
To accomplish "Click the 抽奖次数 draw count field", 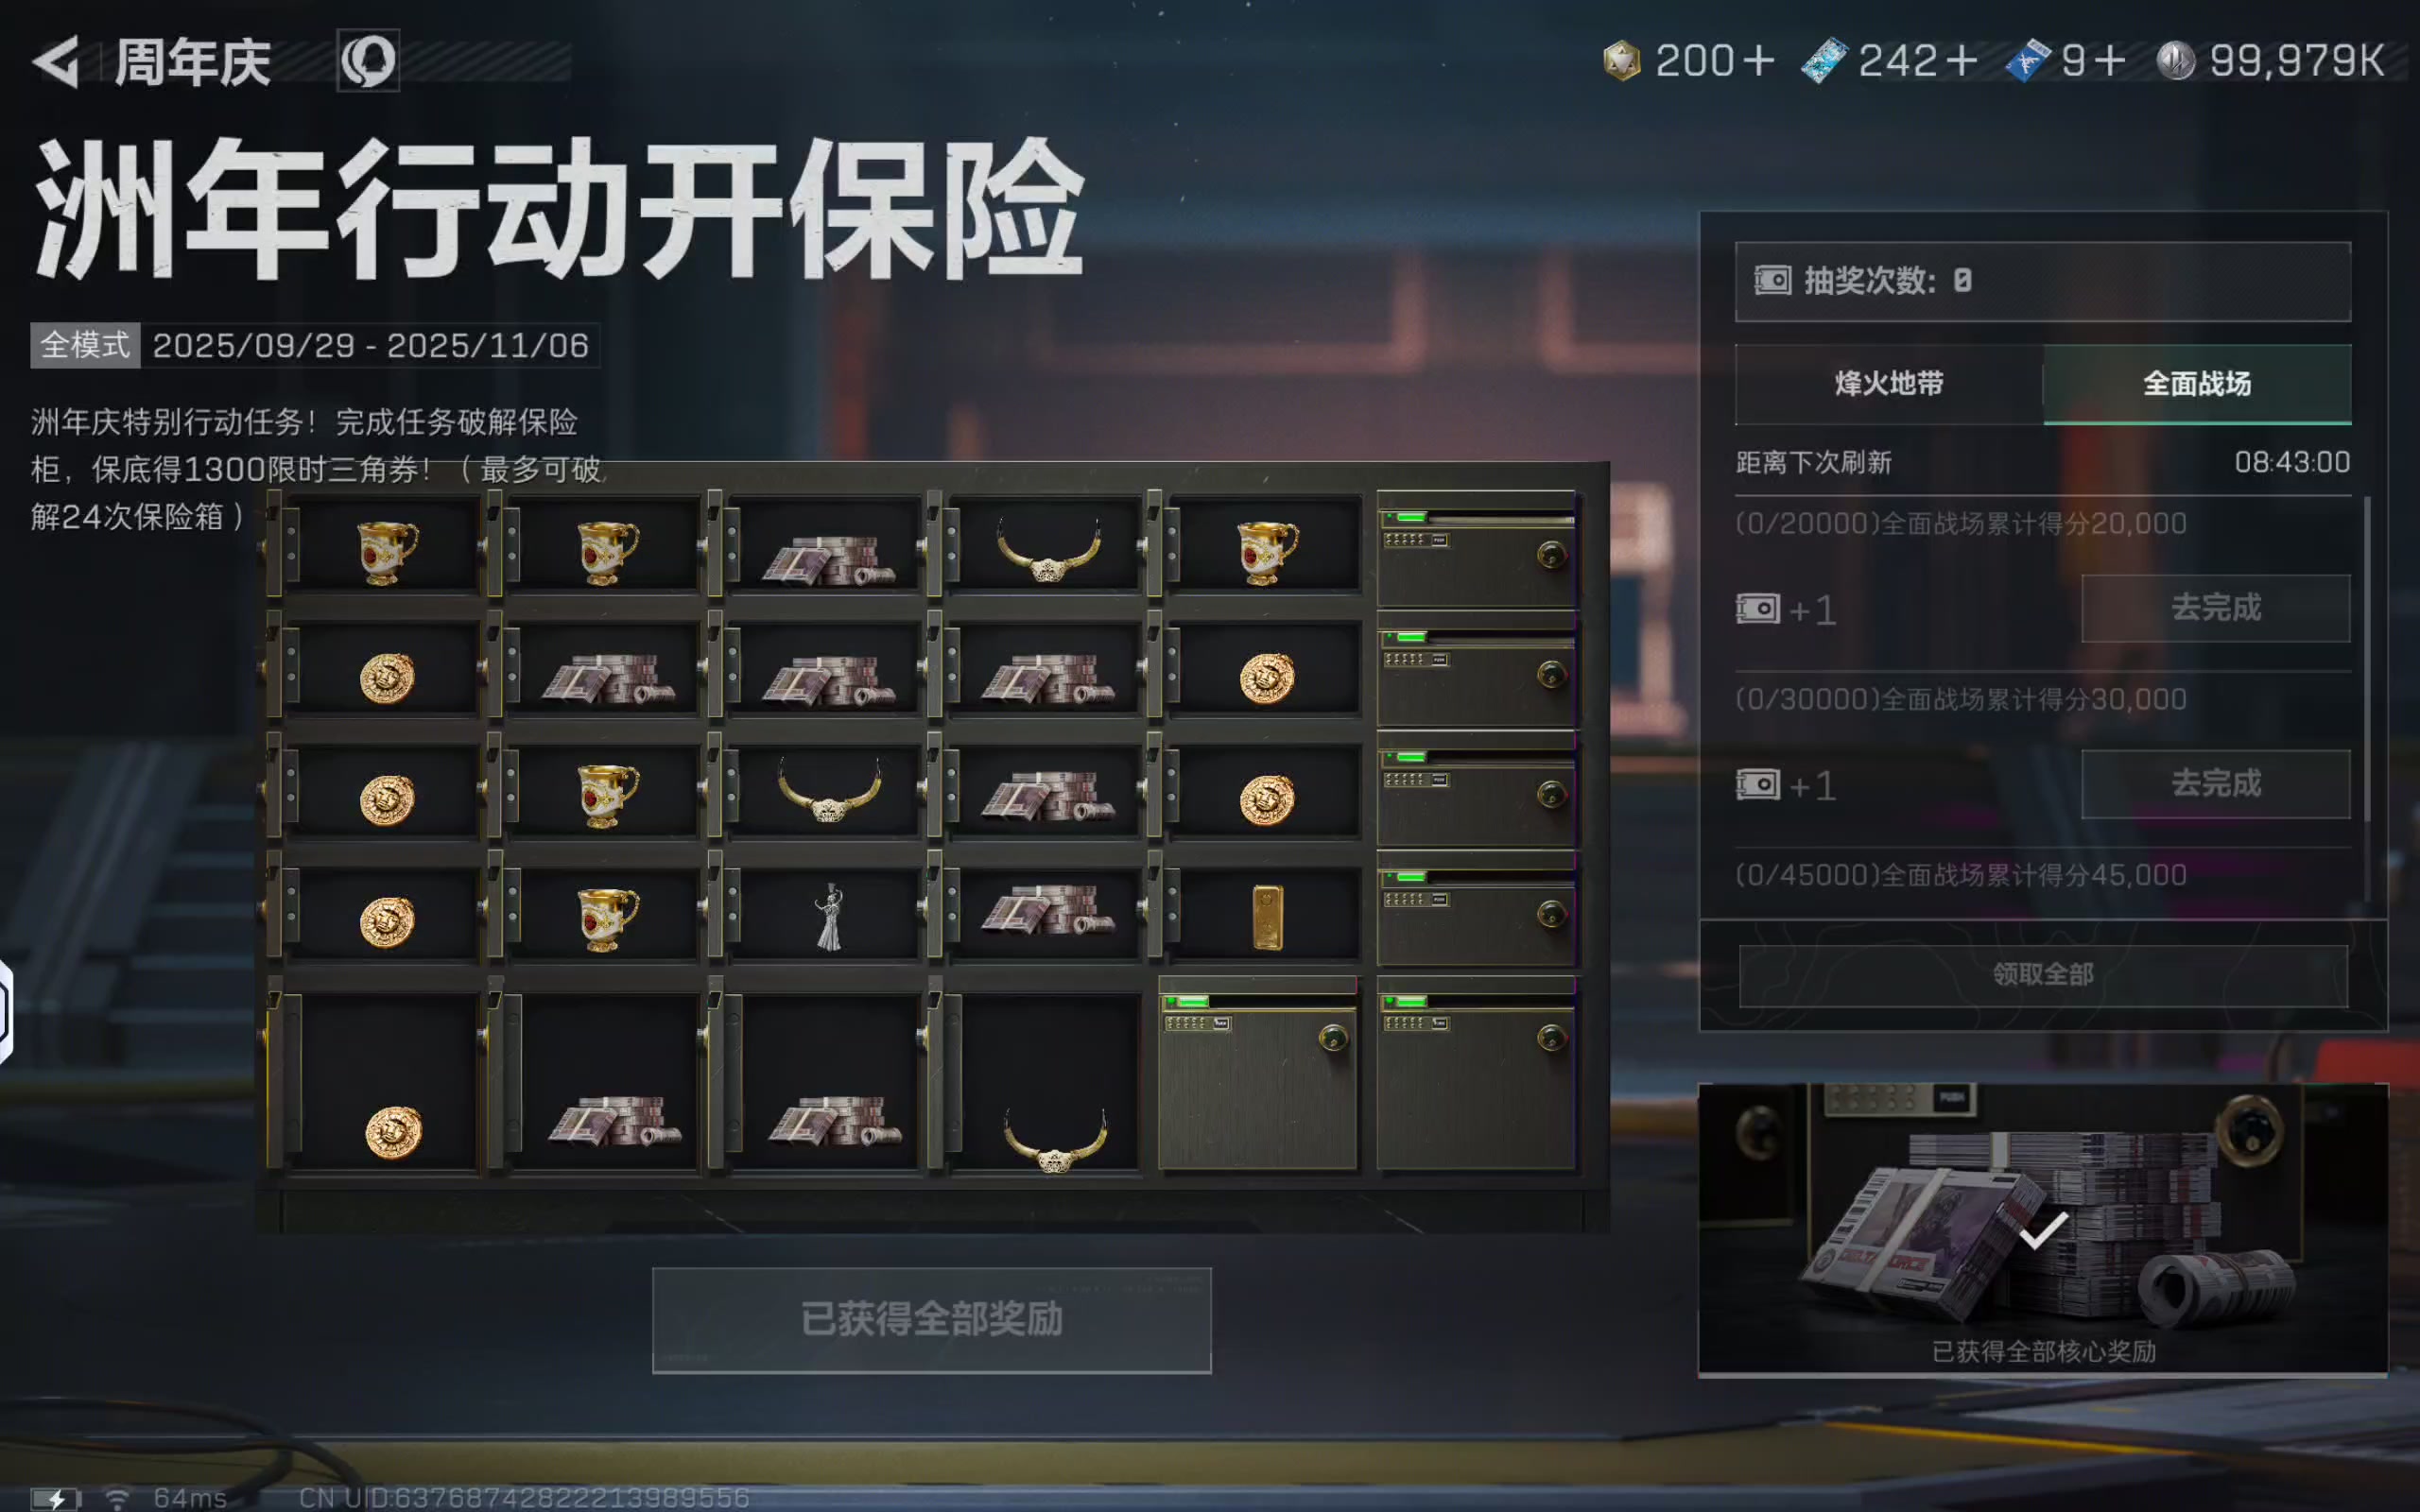I will pyautogui.click(x=2043, y=281).
